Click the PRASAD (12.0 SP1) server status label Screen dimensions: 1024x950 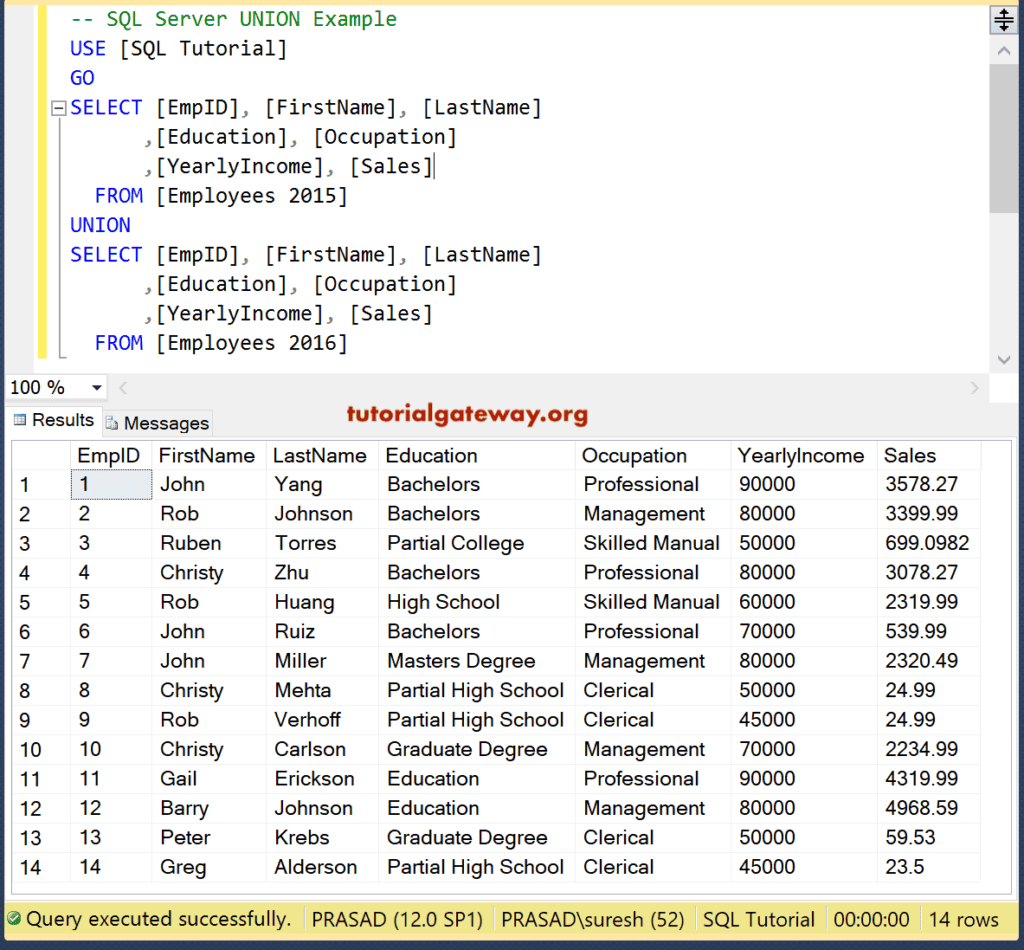[396, 918]
